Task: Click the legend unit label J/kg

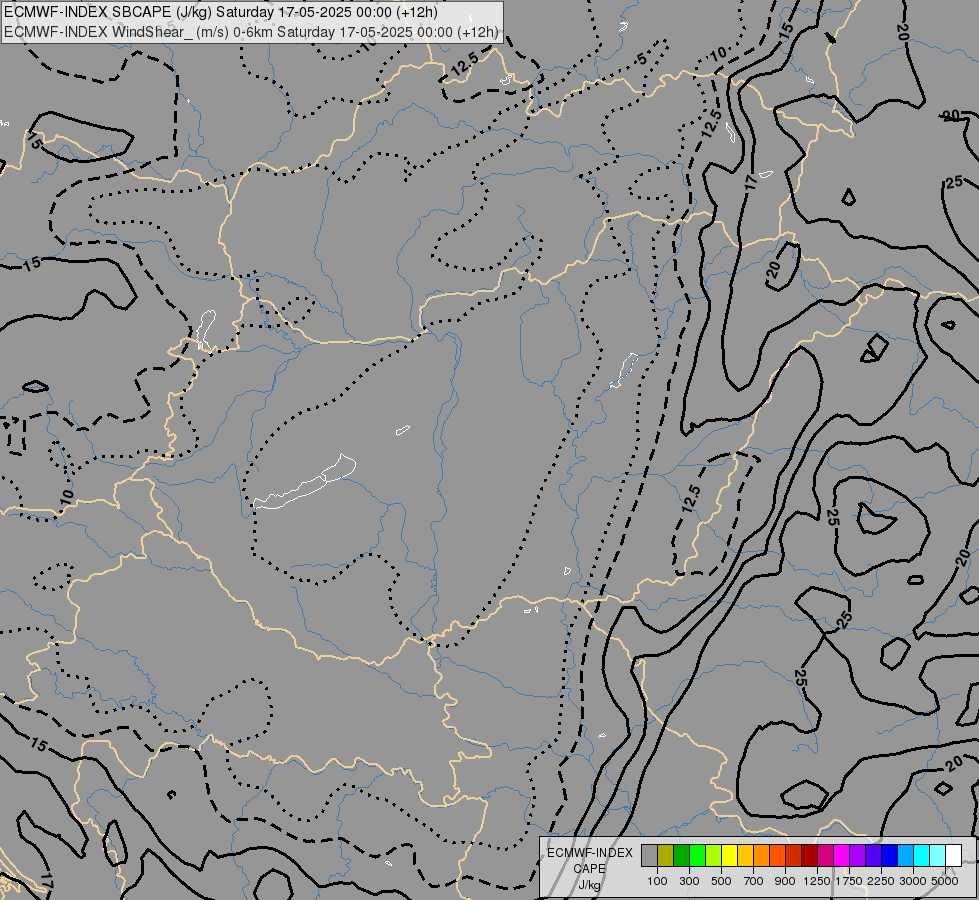Action: (589, 885)
